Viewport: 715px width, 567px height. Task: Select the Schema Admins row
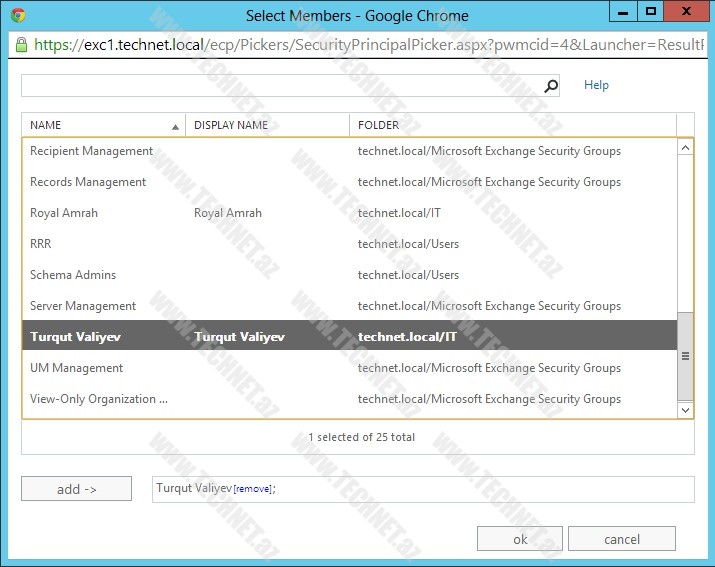73,275
